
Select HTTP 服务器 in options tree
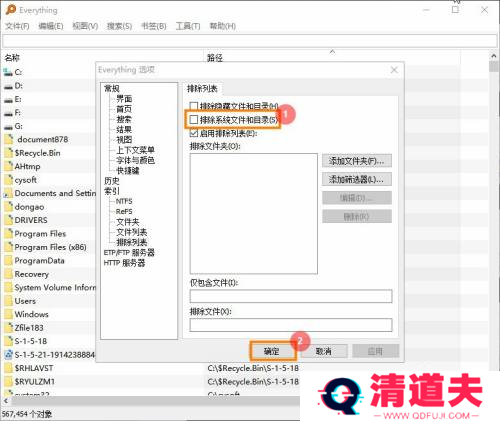click(124, 263)
